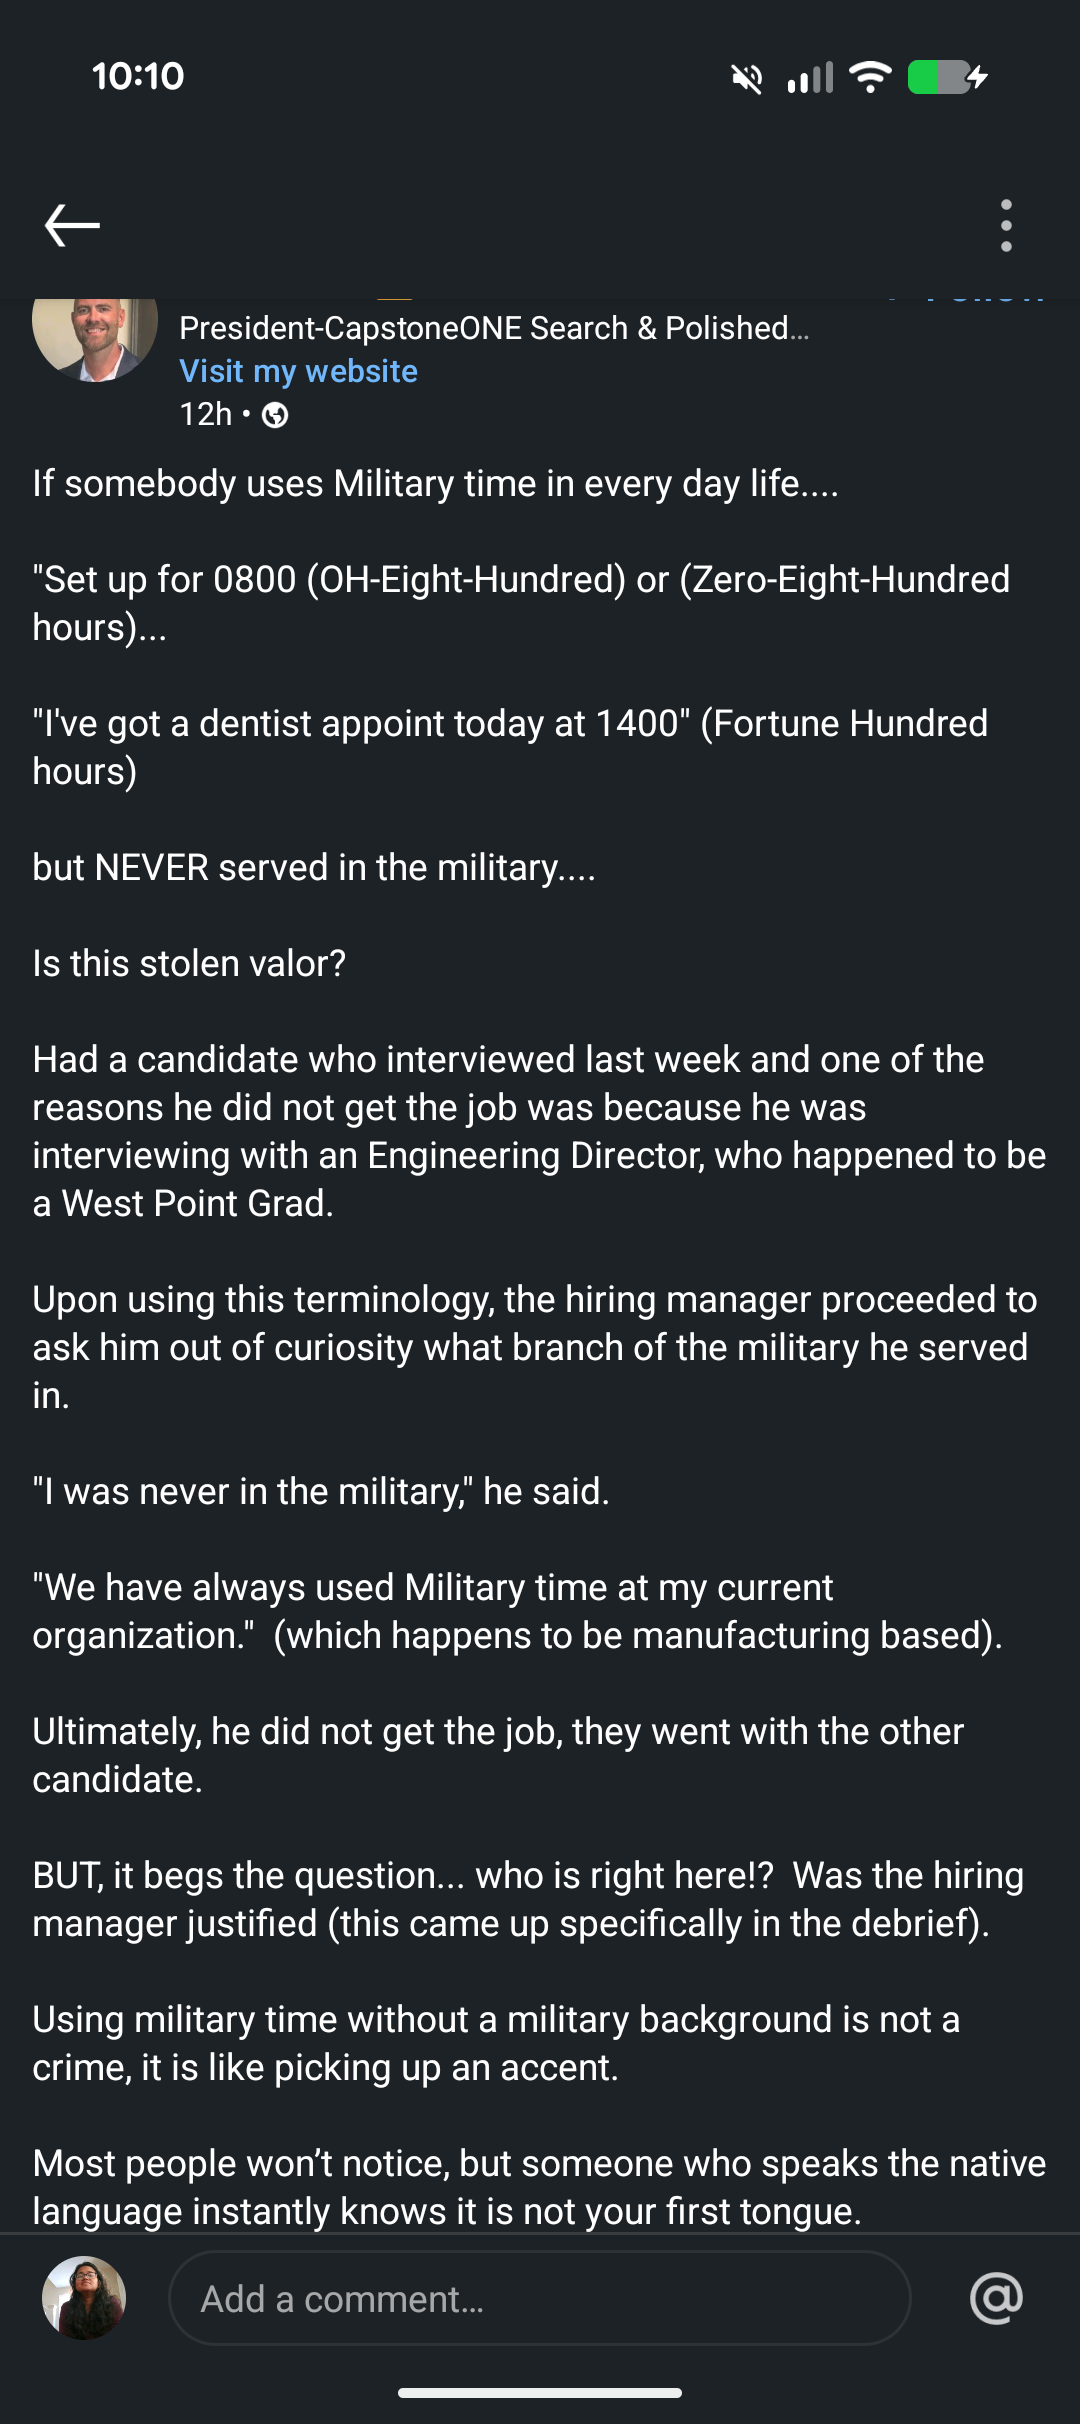Tap the President-CapstoneONE Search headline
Viewport: 1080px width, 2424px height.
(x=494, y=328)
